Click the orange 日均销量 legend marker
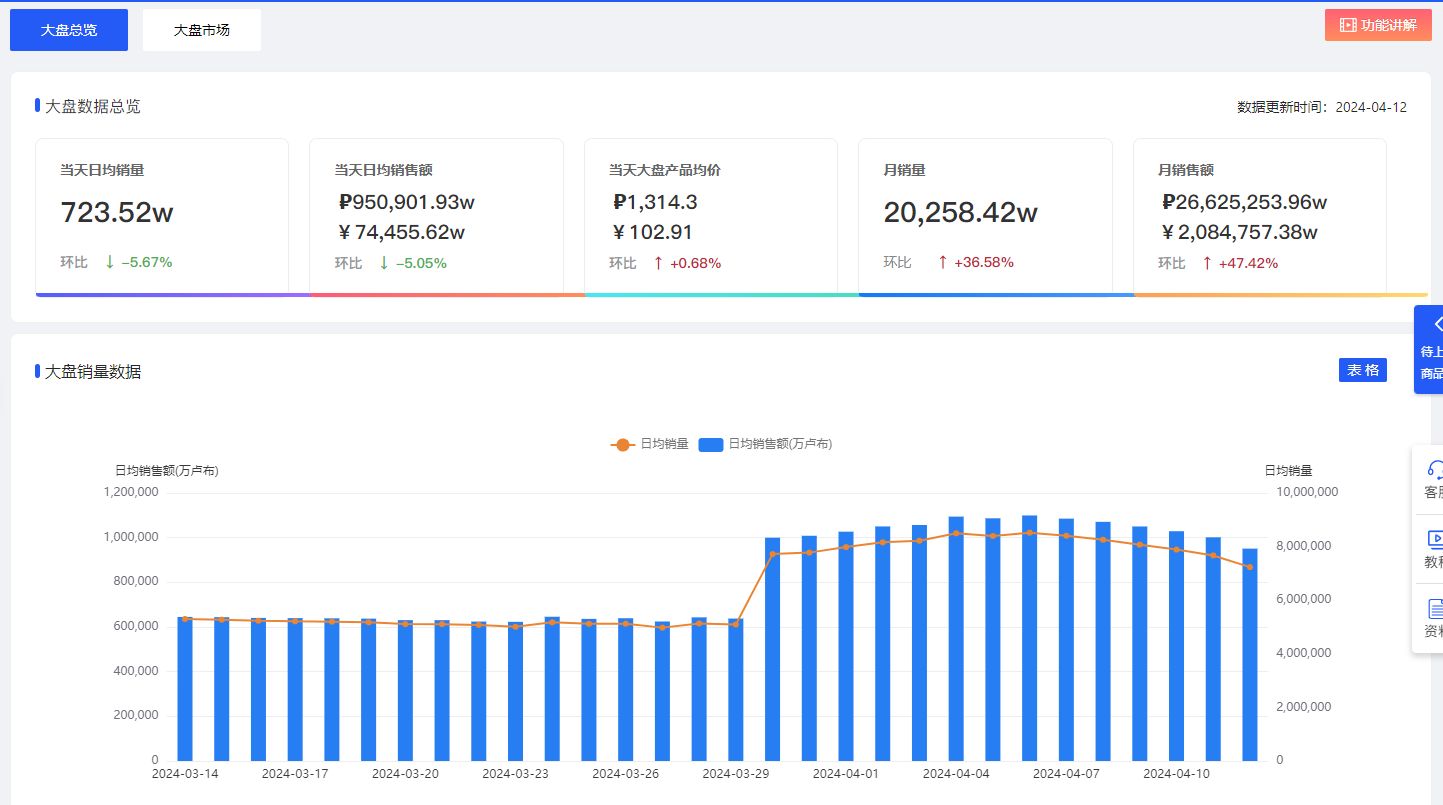The height and width of the screenshot is (805, 1443). pyautogui.click(x=623, y=444)
